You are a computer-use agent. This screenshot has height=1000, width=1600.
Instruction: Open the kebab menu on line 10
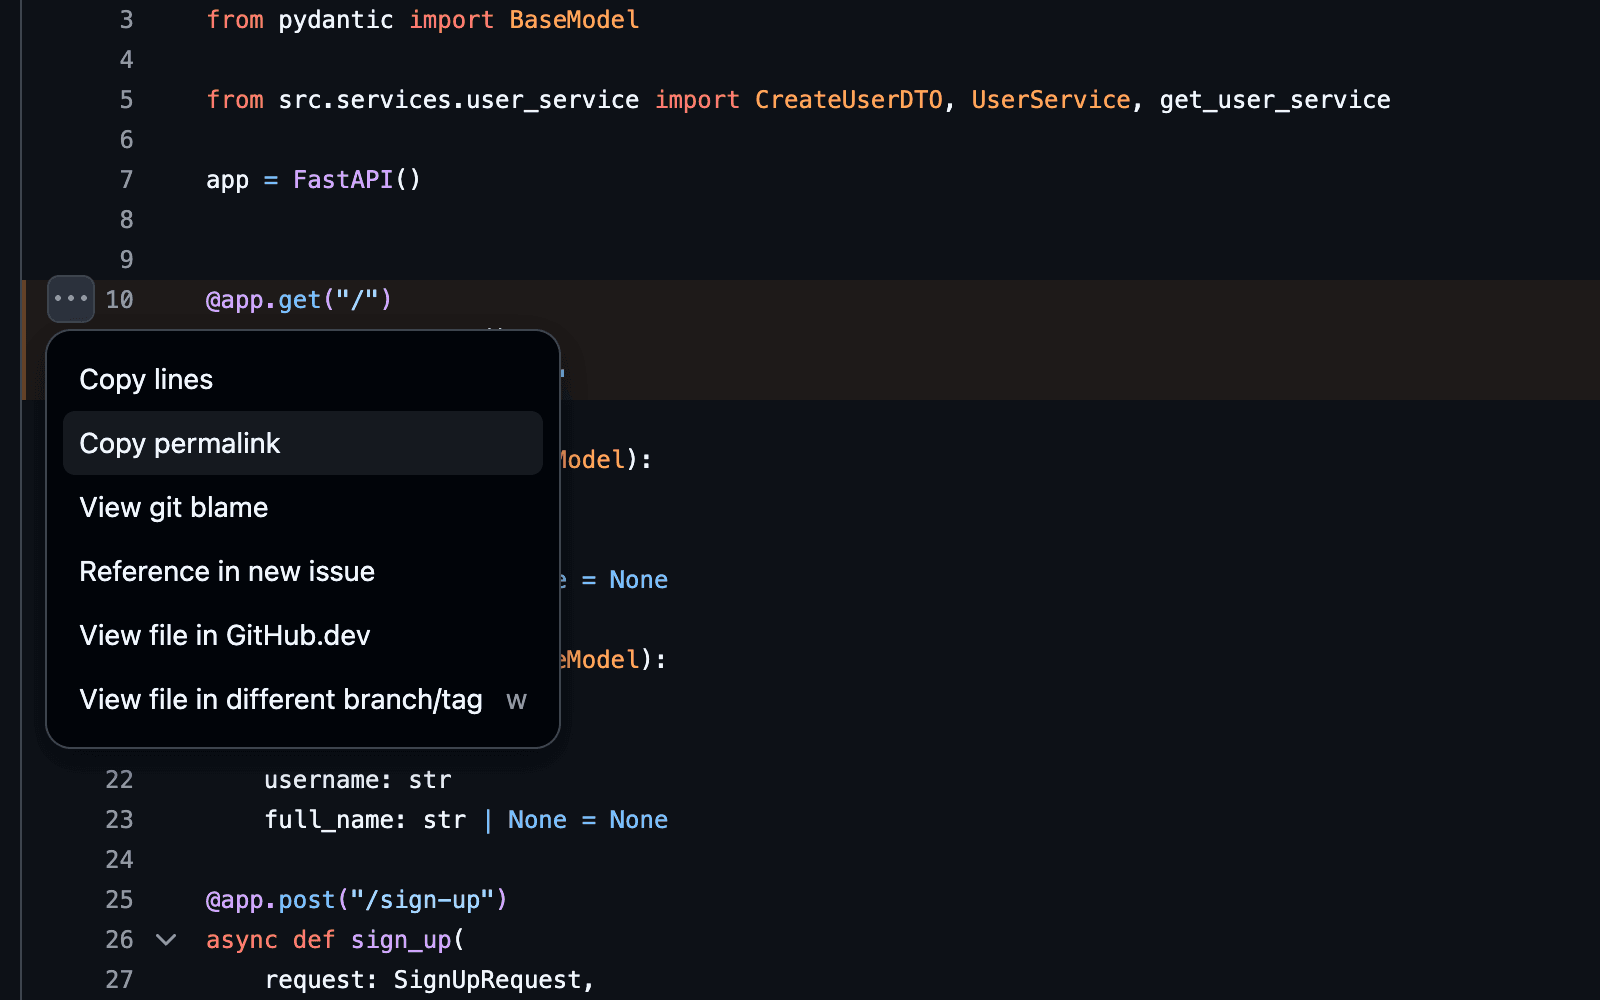point(70,299)
